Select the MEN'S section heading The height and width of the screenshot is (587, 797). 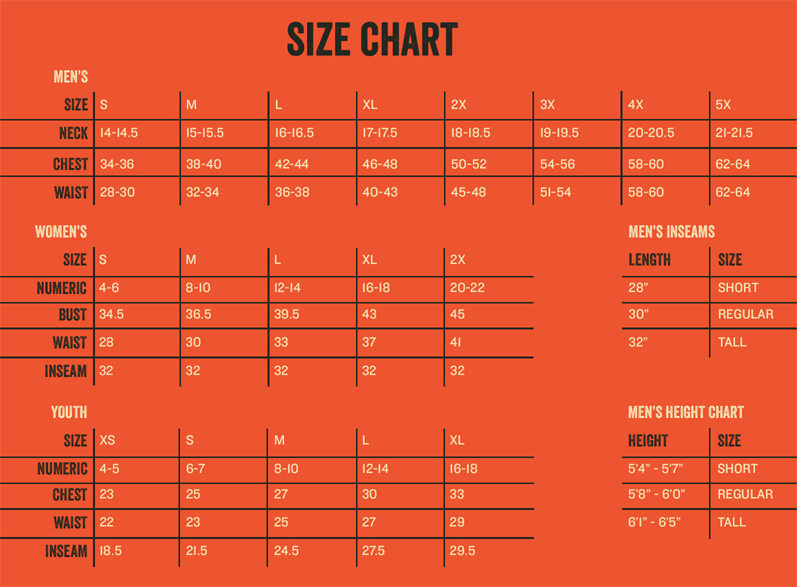coord(71,77)
